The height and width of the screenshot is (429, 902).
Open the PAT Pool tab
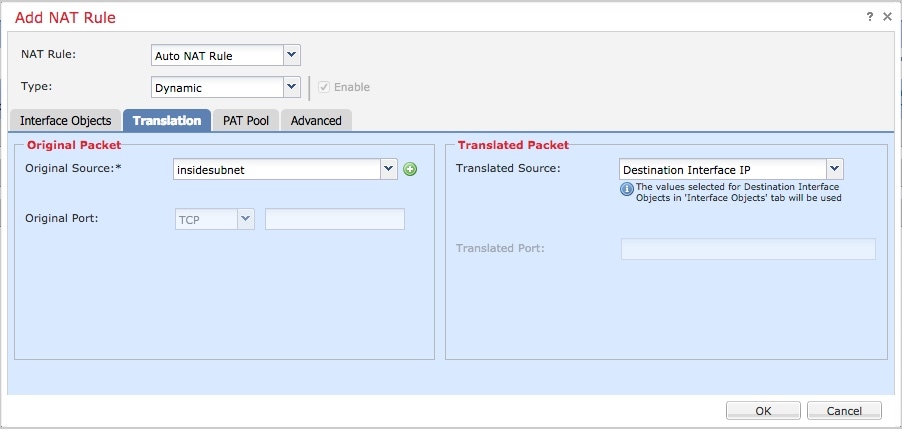coord(246,121)
